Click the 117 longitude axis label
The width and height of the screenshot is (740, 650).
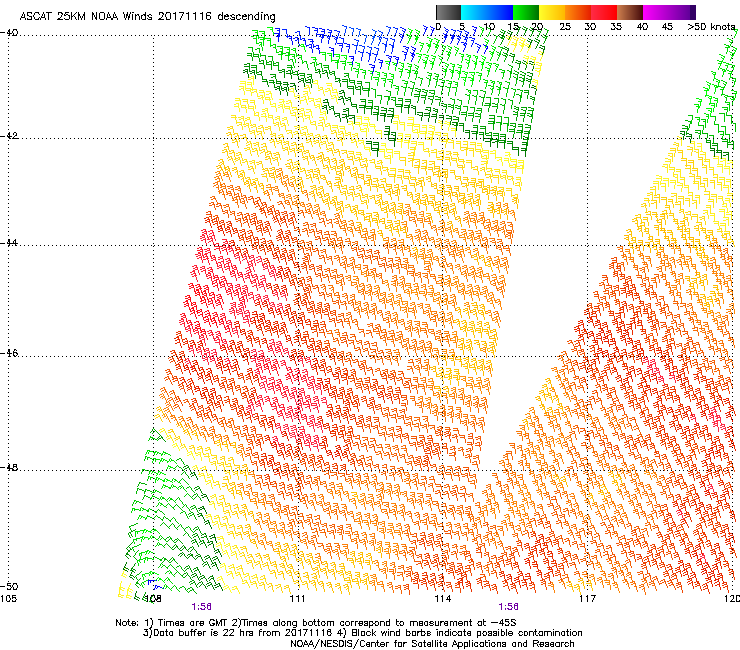(587, 599)
